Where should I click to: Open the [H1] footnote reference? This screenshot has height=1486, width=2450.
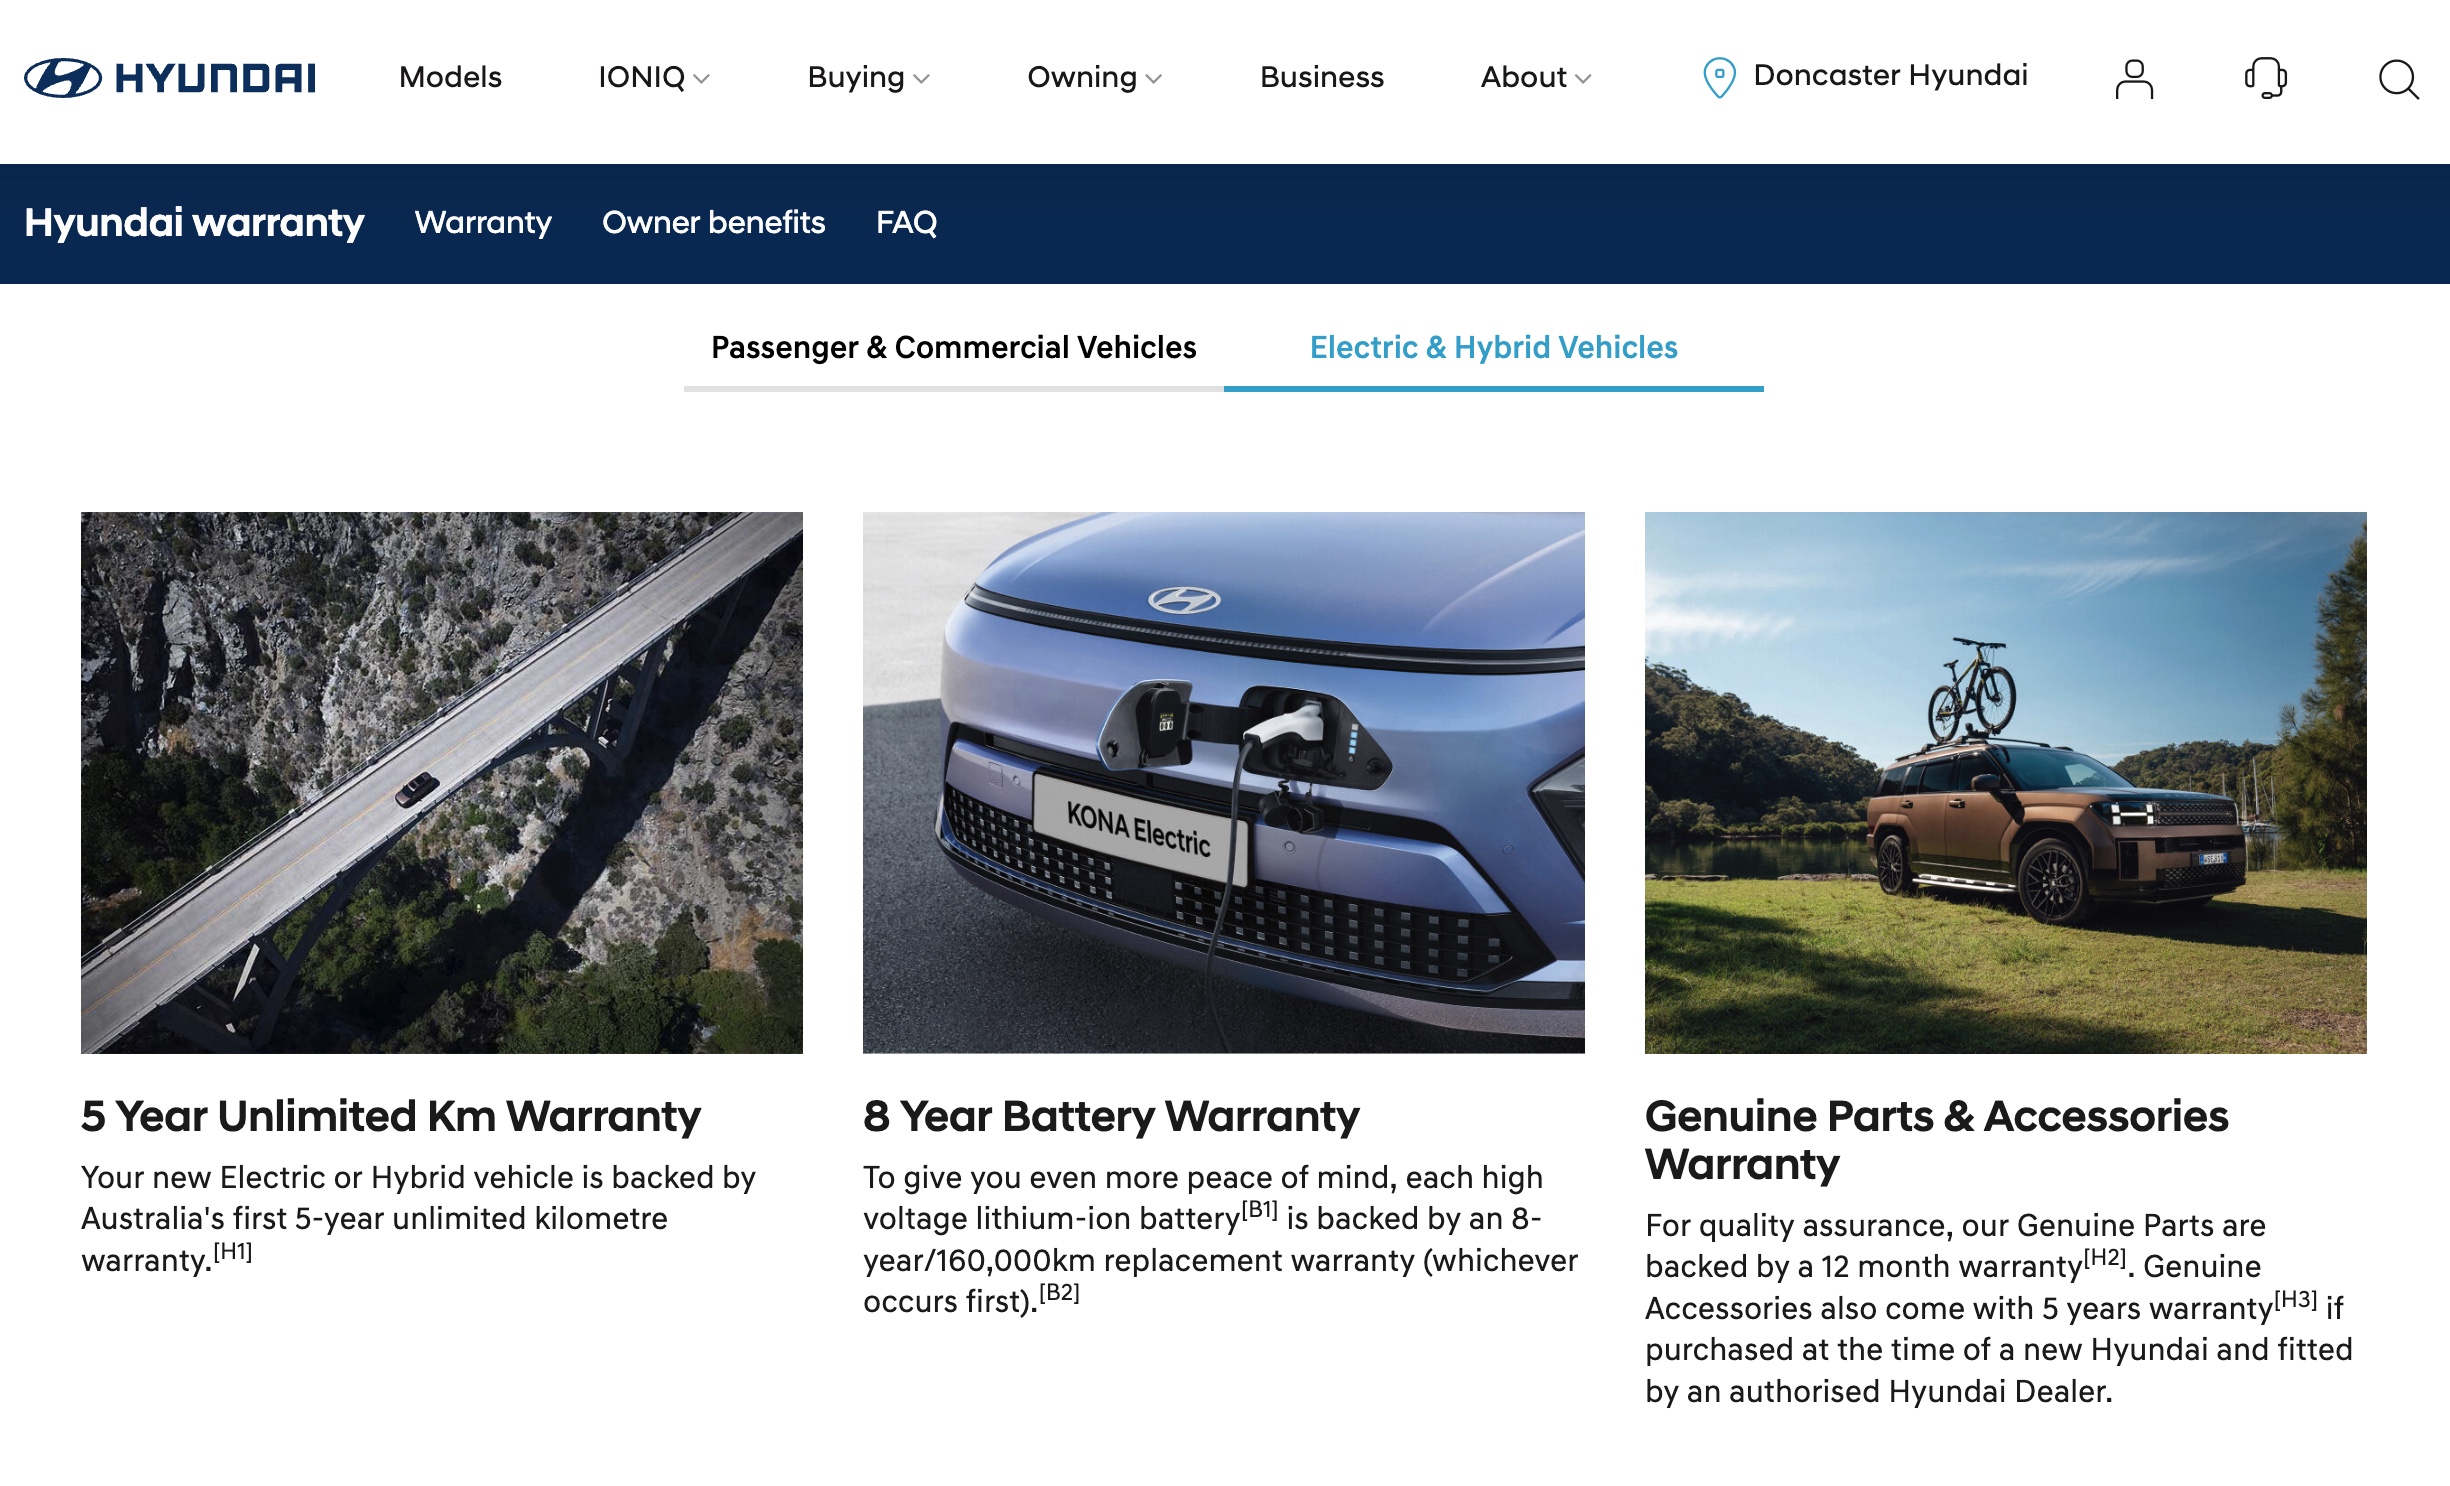[233, 1252]
